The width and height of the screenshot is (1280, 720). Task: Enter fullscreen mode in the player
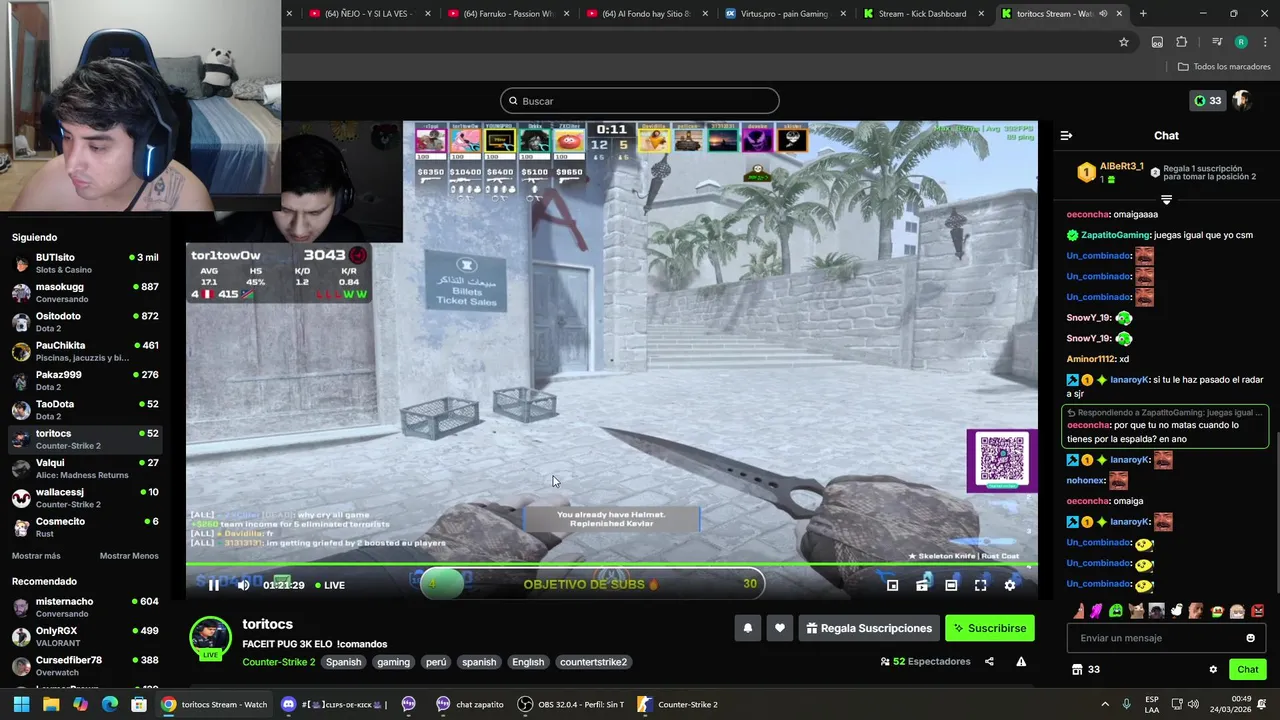[x=980, y=585]
